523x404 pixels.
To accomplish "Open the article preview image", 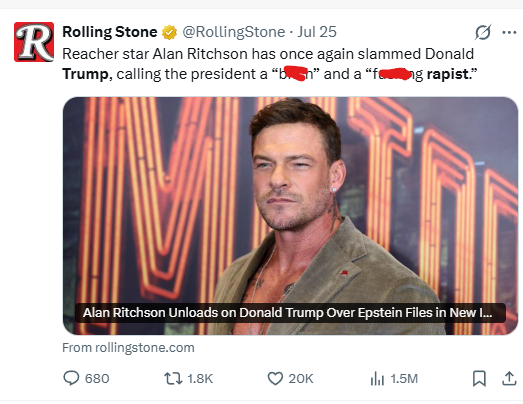I will click(x=290, y=216).
